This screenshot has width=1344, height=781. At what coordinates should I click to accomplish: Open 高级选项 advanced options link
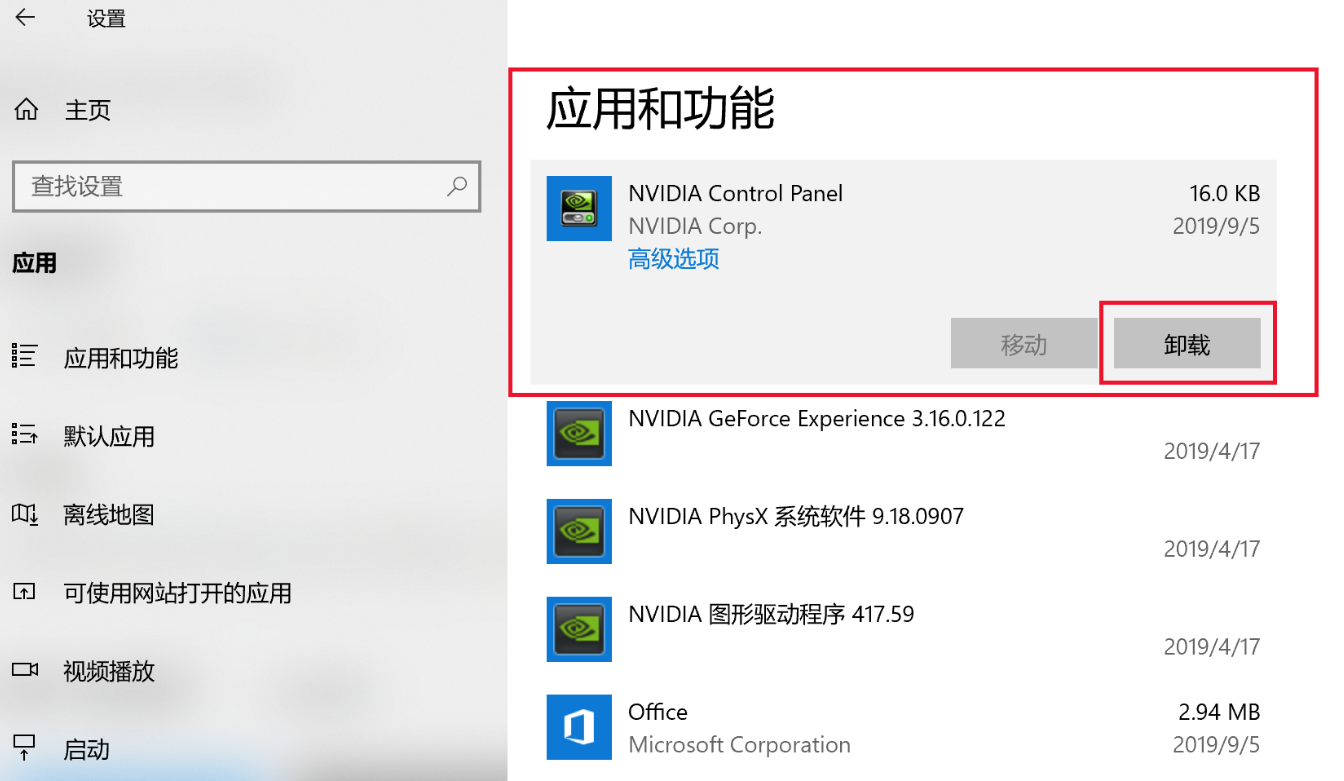pyautogui.click(x=674, y=259)
